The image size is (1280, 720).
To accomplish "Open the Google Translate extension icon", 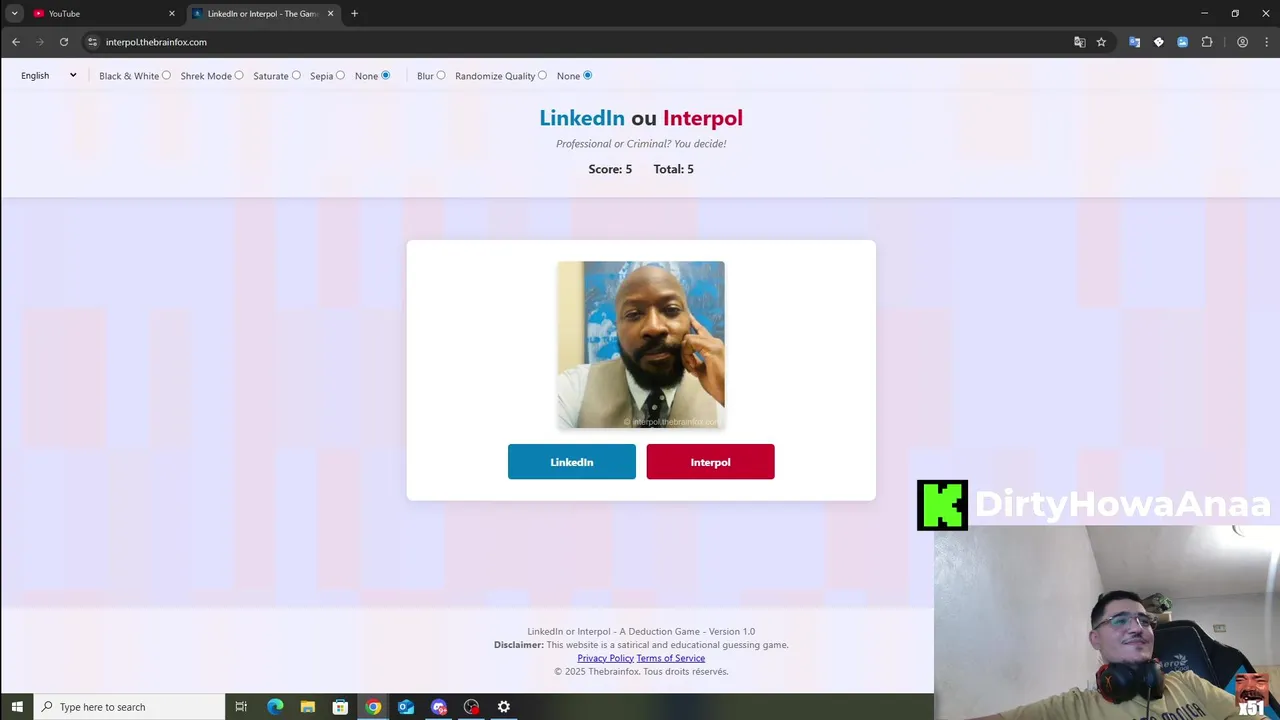I will coord(1134,42).
